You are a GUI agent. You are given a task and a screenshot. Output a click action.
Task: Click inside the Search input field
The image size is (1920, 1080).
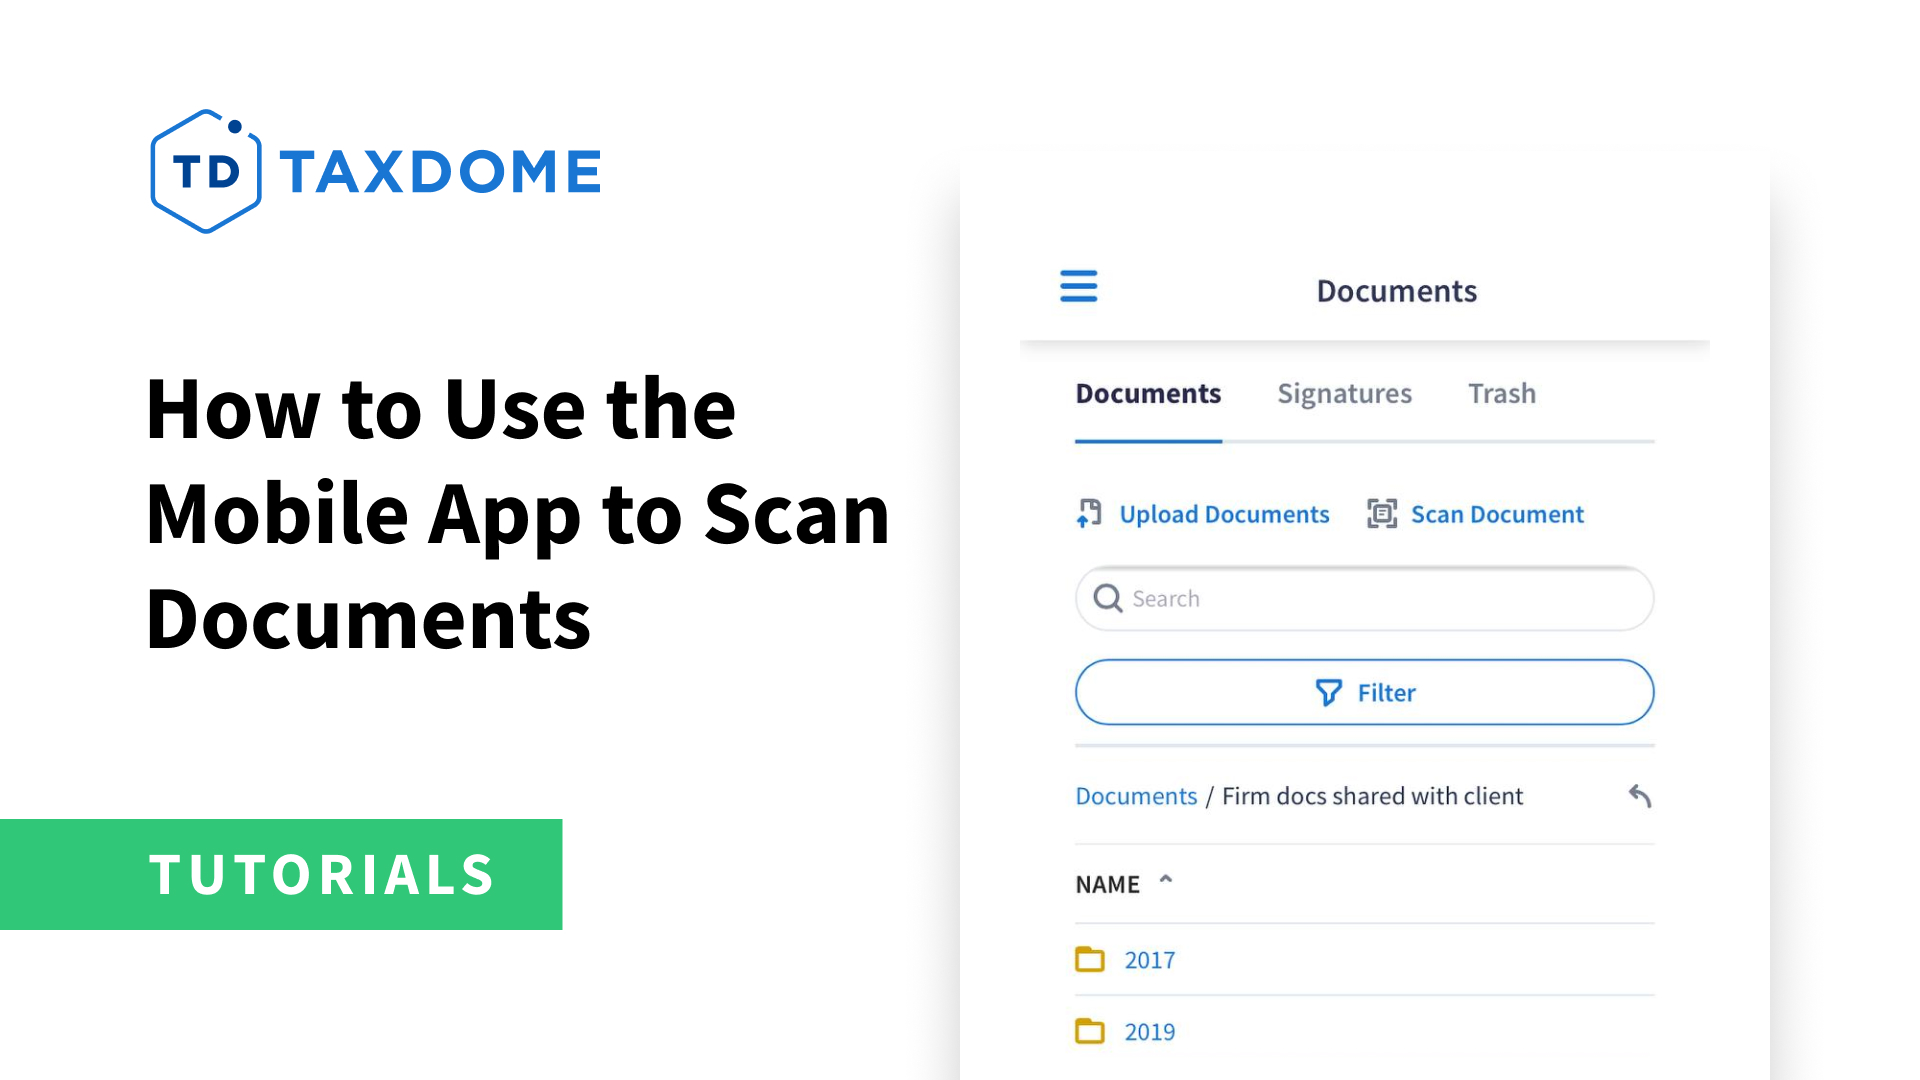1365,599
